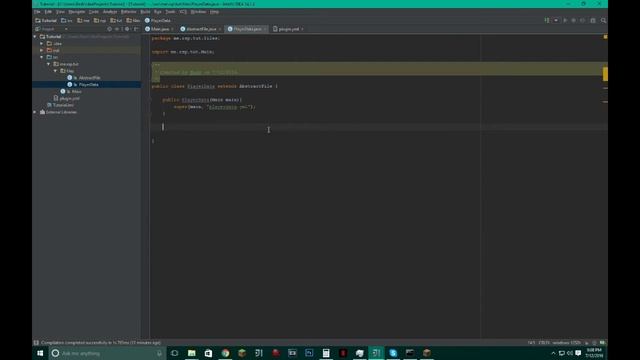
Task: Click the IntelliJ IDEA taskbar icon
Action: pyautogui.click(x=376, y=353)
